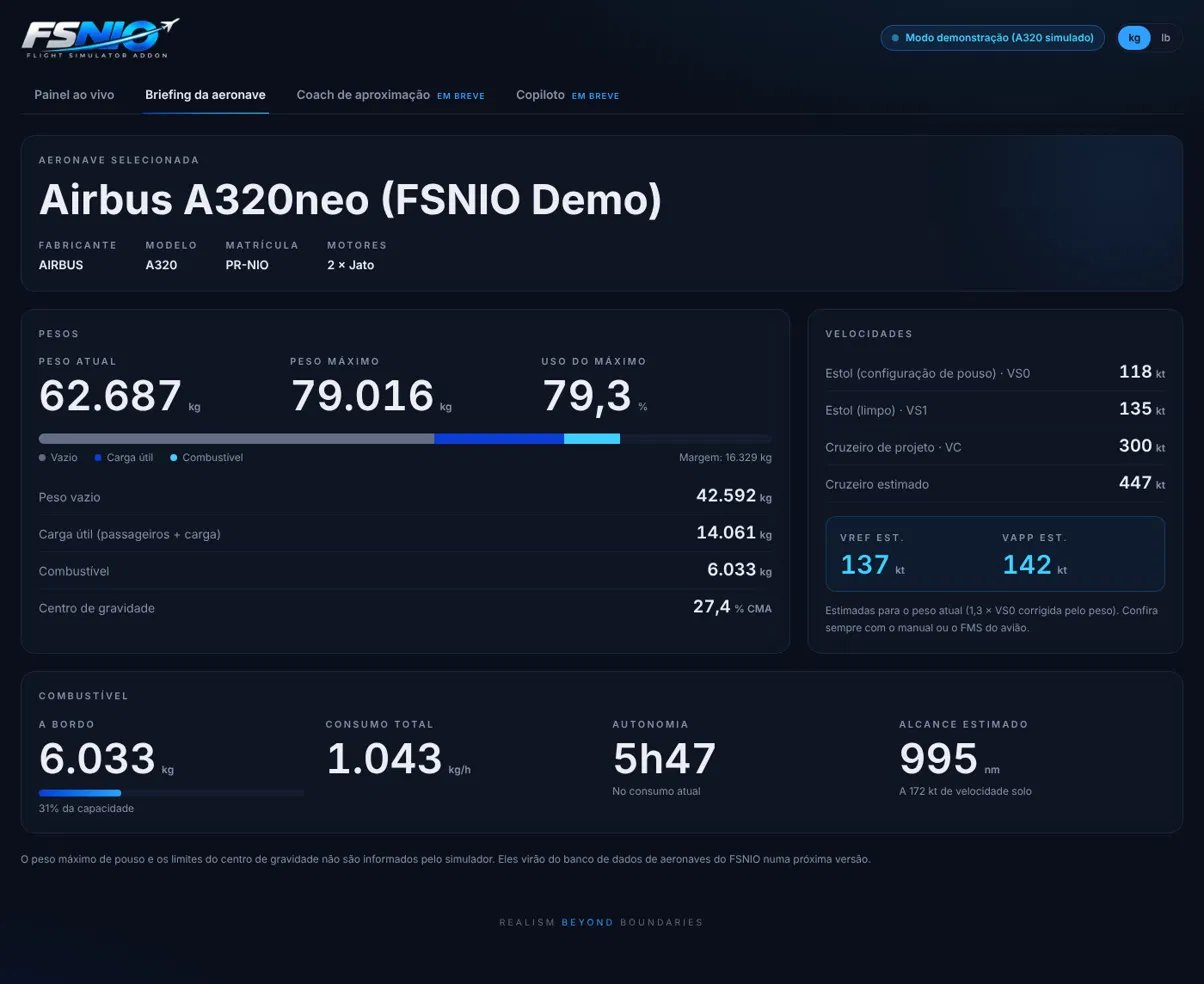
Task: Click the status dot in demo badge
Action: point(895,38)
